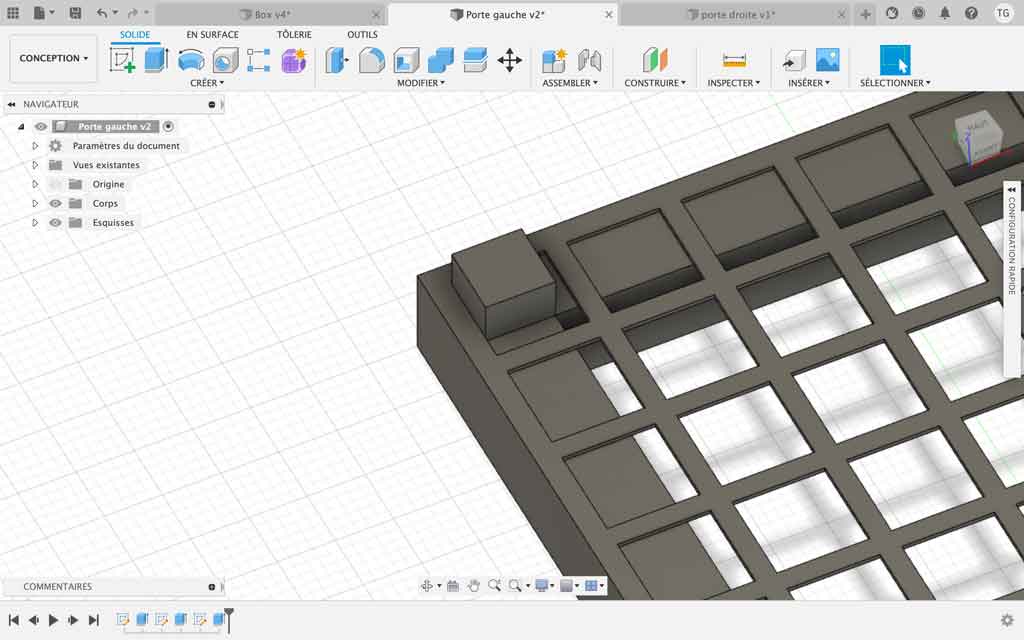Activate the Select tool

(x=895, y=60)
